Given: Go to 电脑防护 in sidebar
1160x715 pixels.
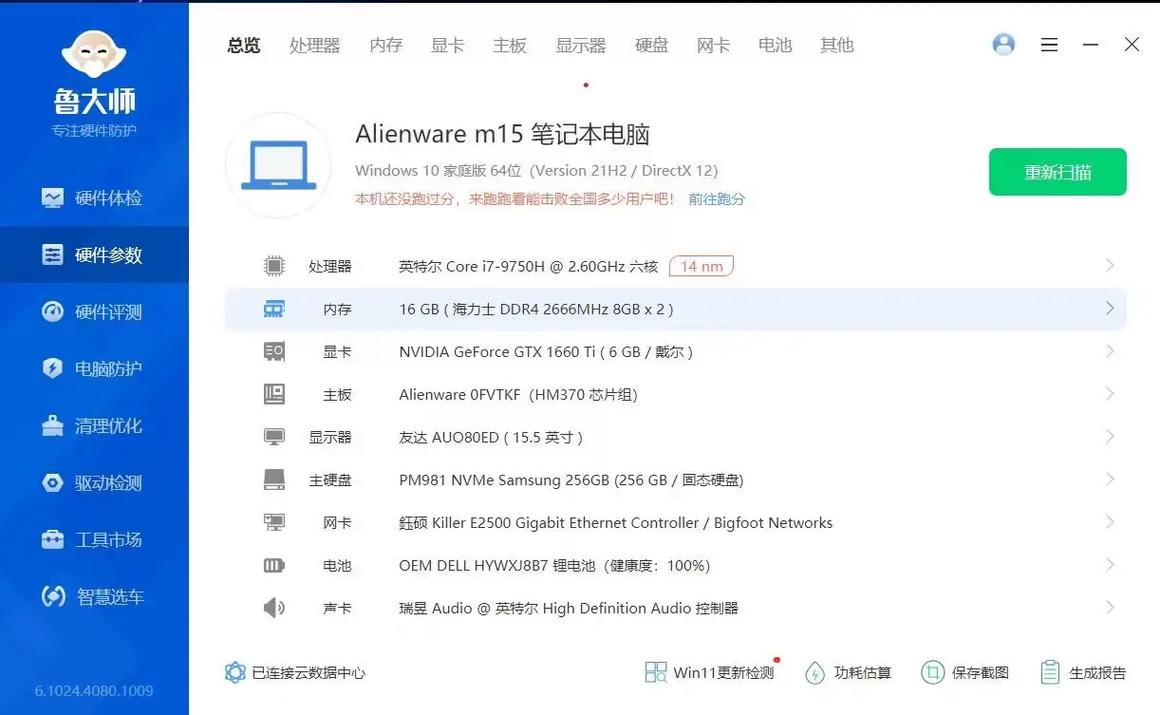Looking at the screenshot, I should (94, 369).
